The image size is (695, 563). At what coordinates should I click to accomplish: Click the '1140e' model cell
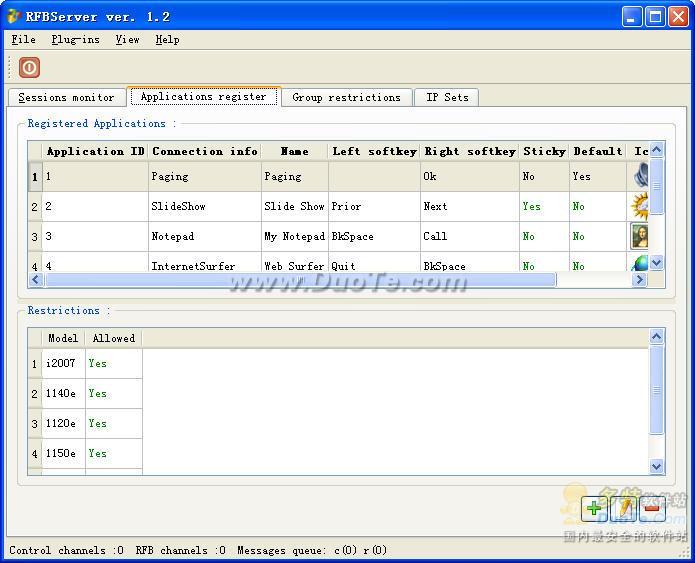click(63, 394)
